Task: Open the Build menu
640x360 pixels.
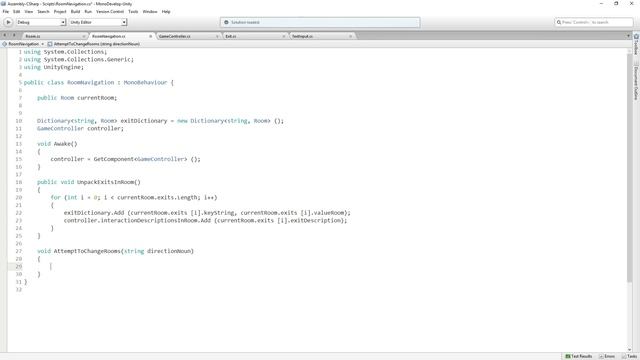Action: click(76, 11)
